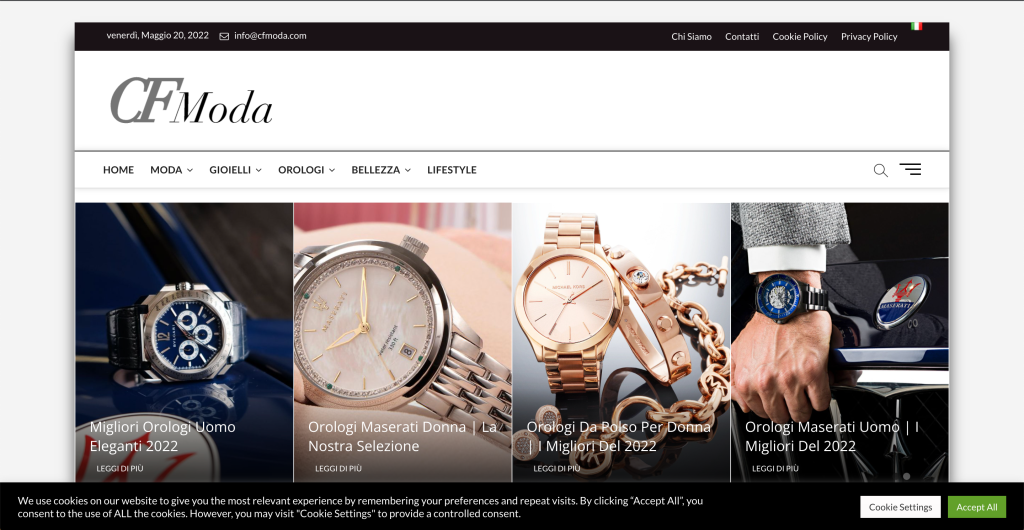Open the Cookie Policy top link
The width and height of the screenshot is (1024, 530).
click(x=799, y=37)
